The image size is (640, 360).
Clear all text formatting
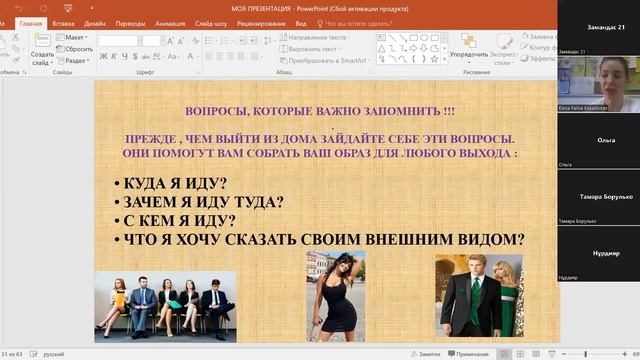tap(196, 40)
